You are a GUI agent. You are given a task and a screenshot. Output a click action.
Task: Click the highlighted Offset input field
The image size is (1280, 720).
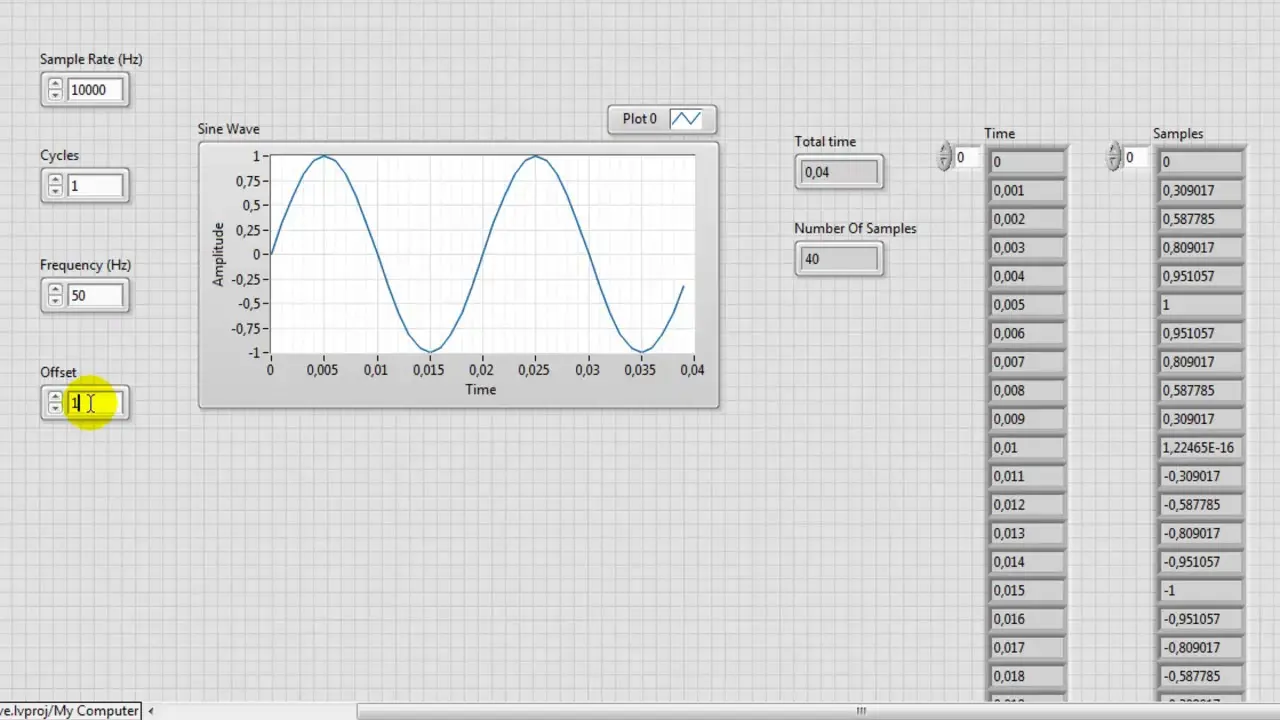tap(95, 403)
